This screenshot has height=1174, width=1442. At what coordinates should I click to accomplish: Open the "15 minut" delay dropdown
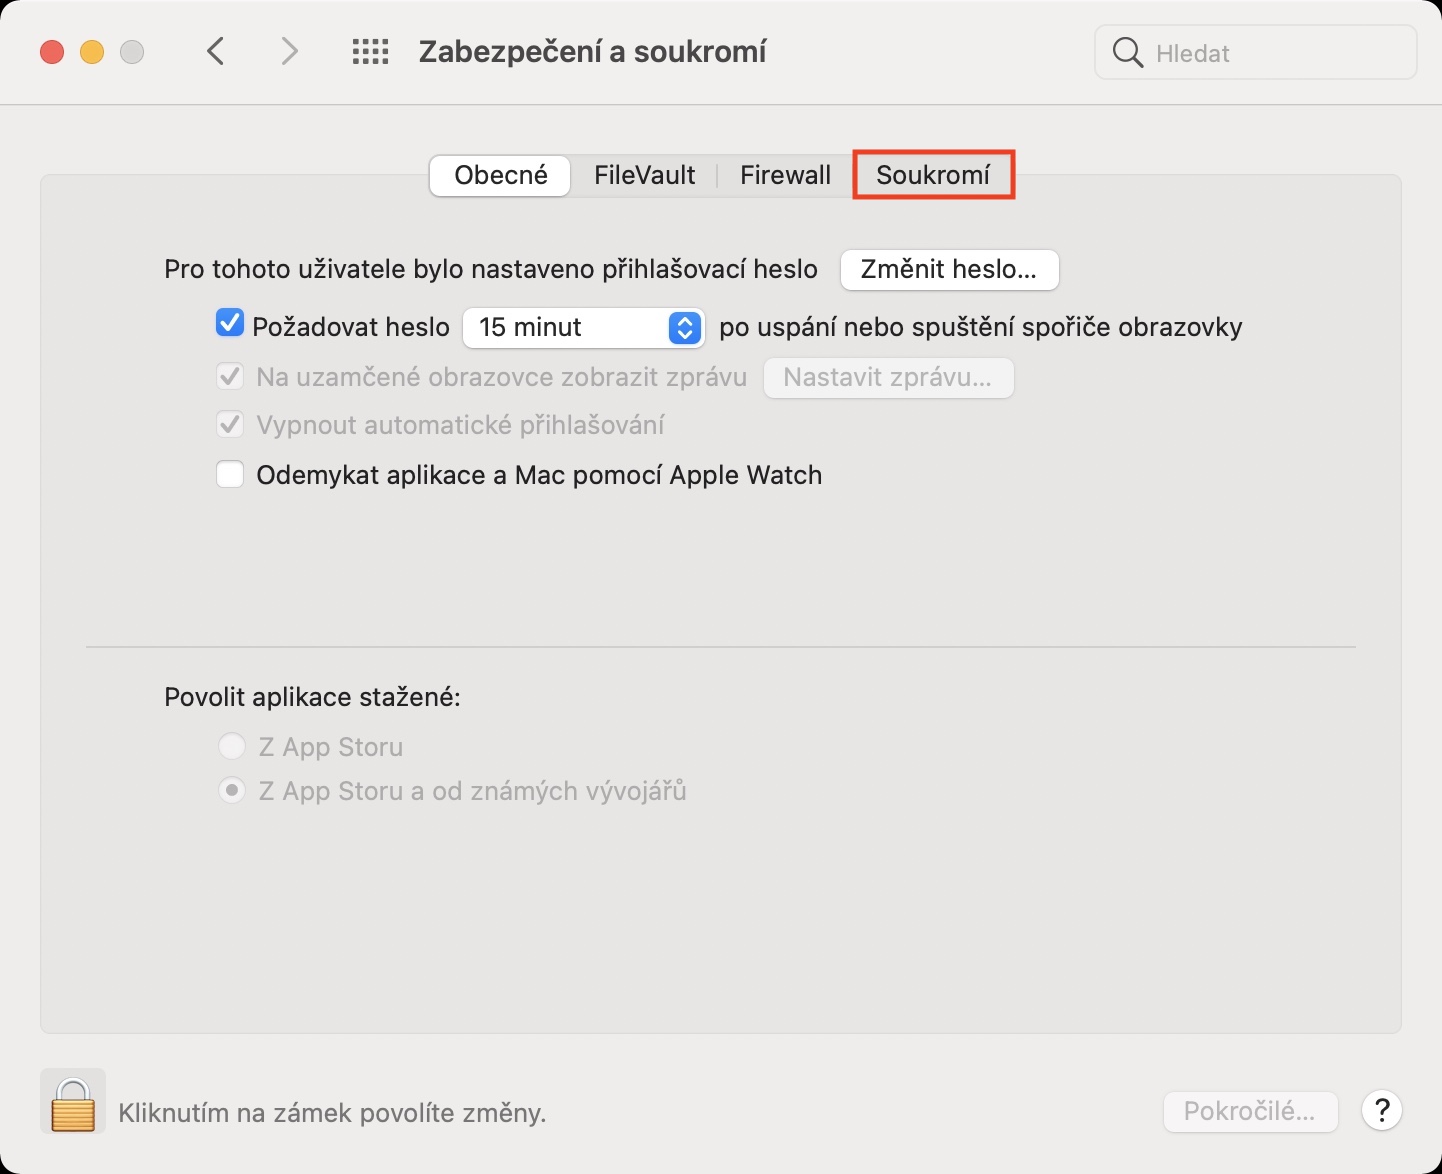583,327
